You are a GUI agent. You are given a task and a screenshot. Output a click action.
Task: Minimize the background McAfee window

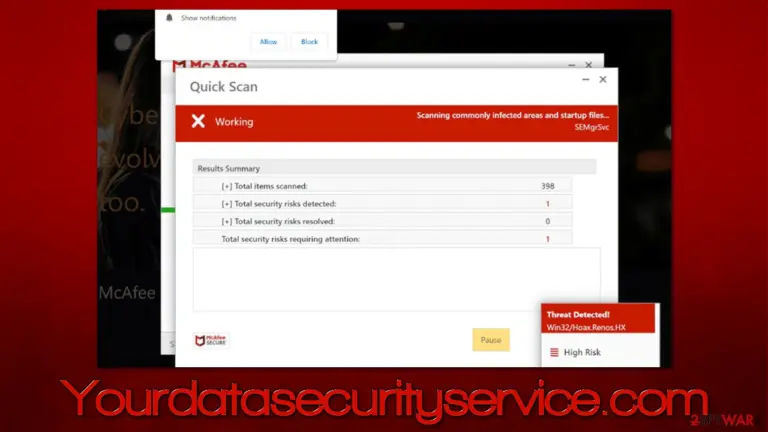pyautogui.click(x=572, y=65)
